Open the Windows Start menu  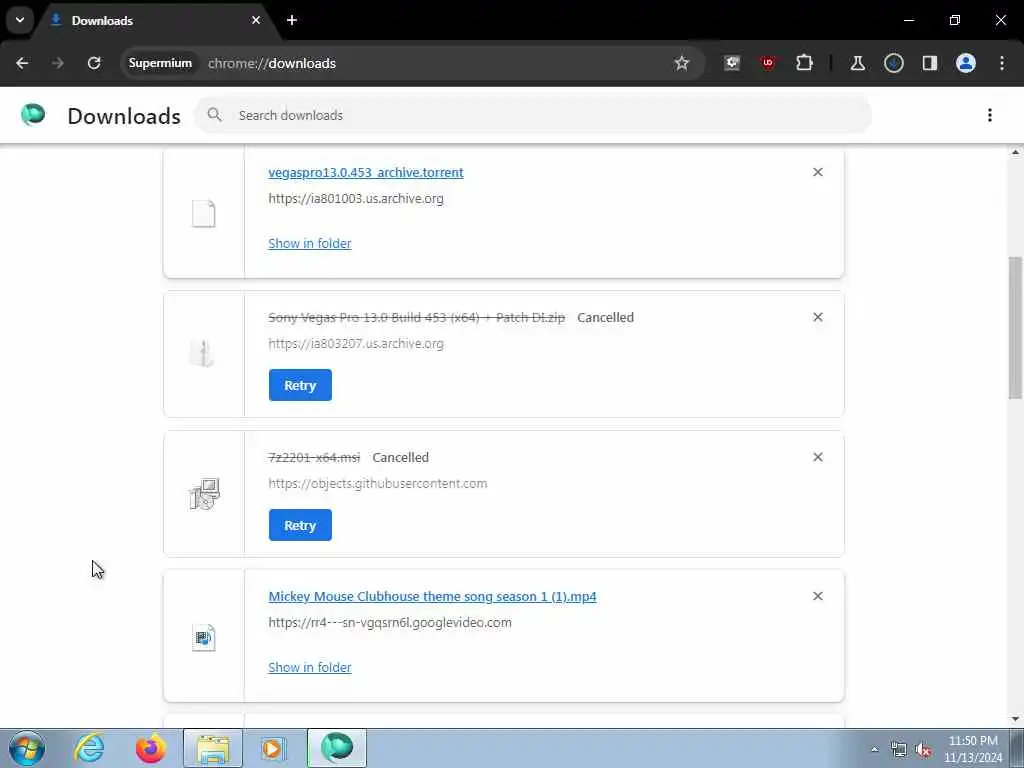pyautogui.click(x=27, y=748)
